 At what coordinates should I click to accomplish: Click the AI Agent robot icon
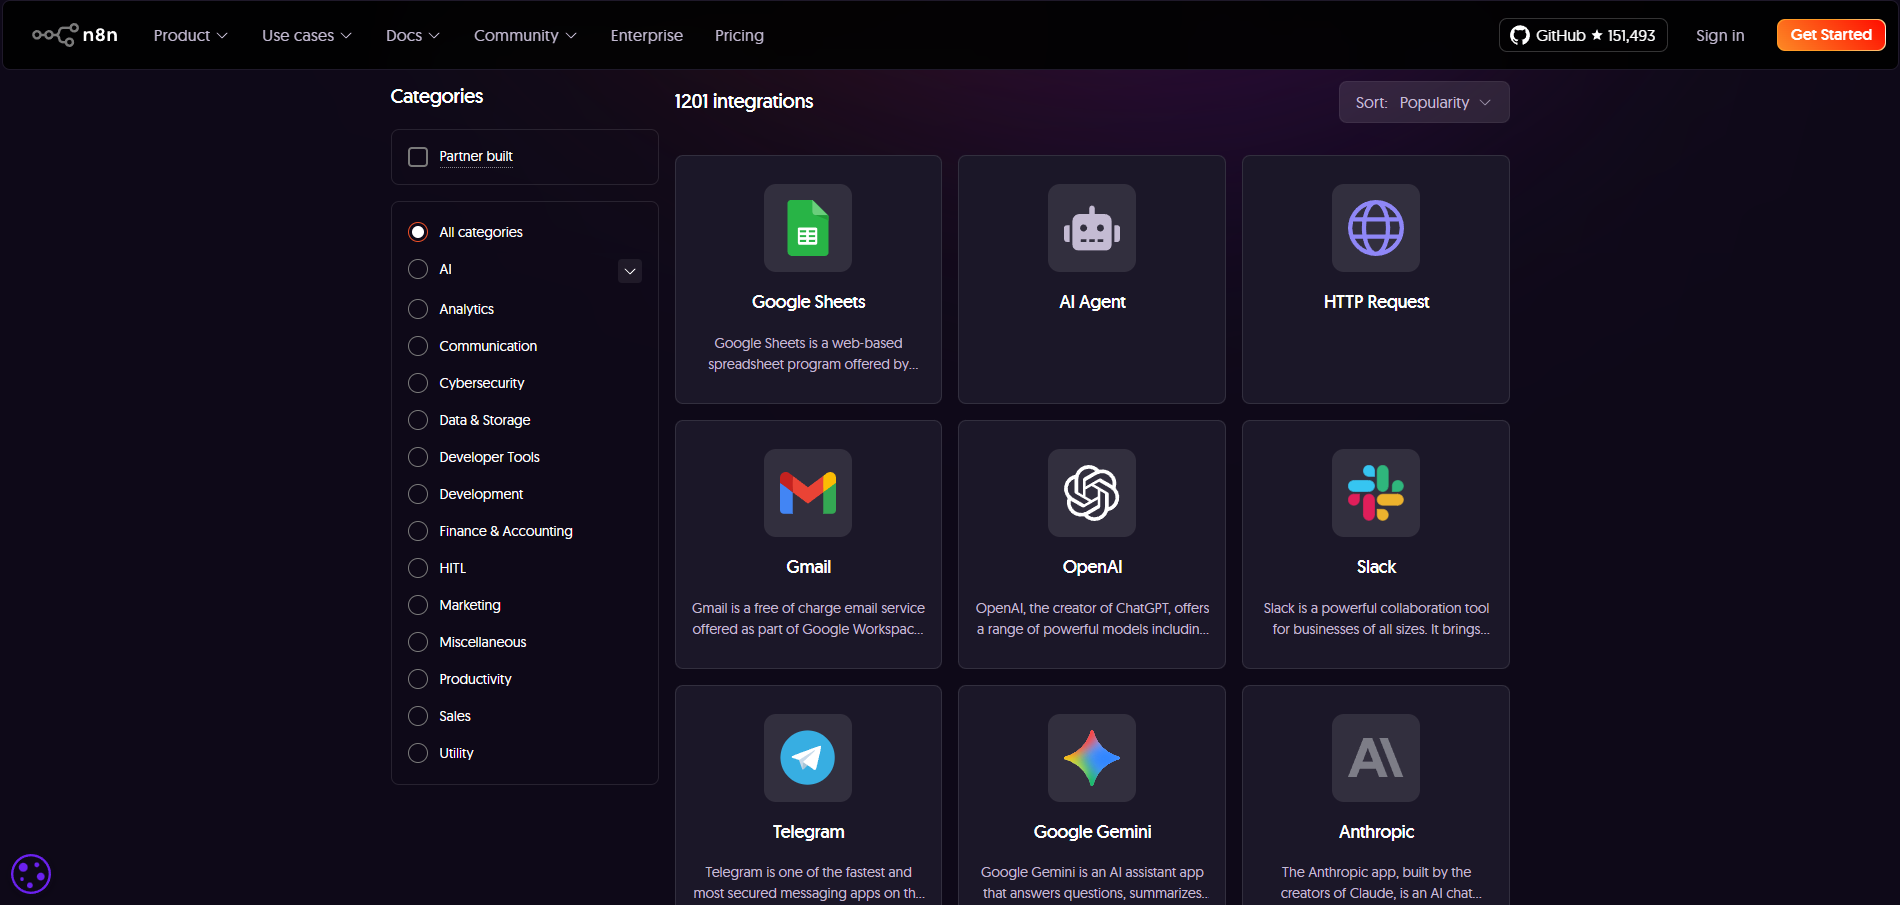pyautogui.click(x=1091, y=228)
